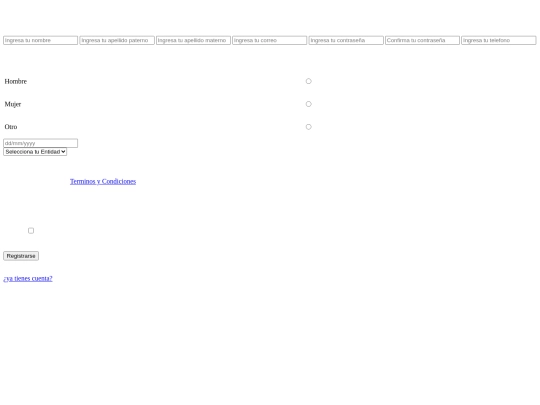Focus the 'Confirma tu contraseña' field
540x405 pixels.
pos(422,40)
